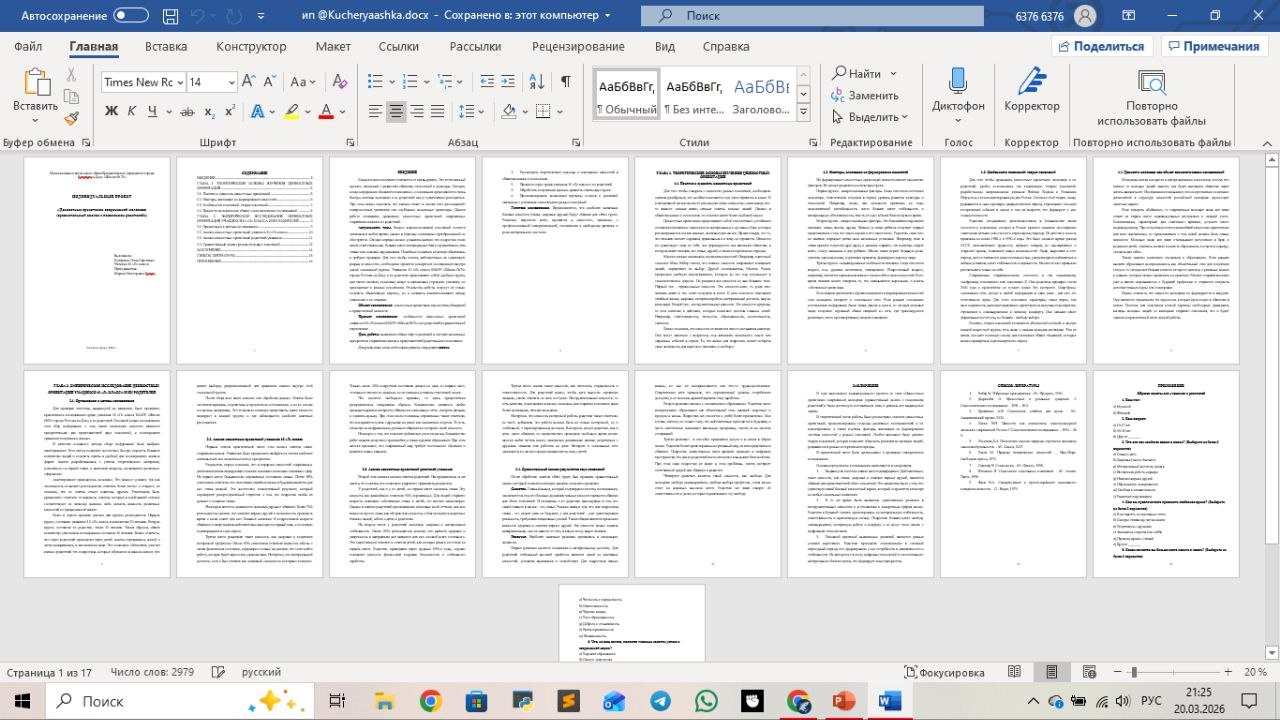
Task: Open bullet list style dropdown arrow
Action: (x=391, y=82)
